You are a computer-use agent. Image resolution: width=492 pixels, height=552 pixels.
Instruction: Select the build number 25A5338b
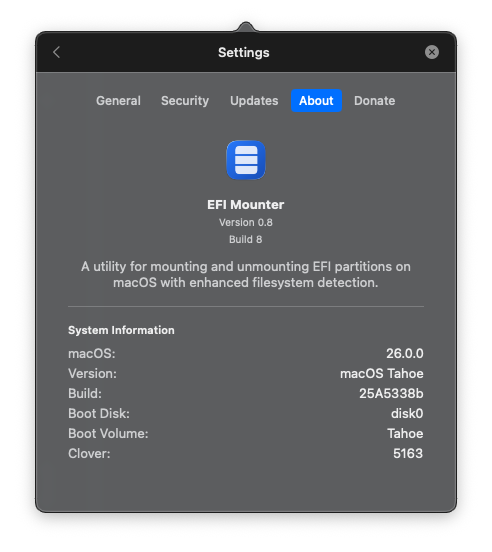(x=391, y=394)
